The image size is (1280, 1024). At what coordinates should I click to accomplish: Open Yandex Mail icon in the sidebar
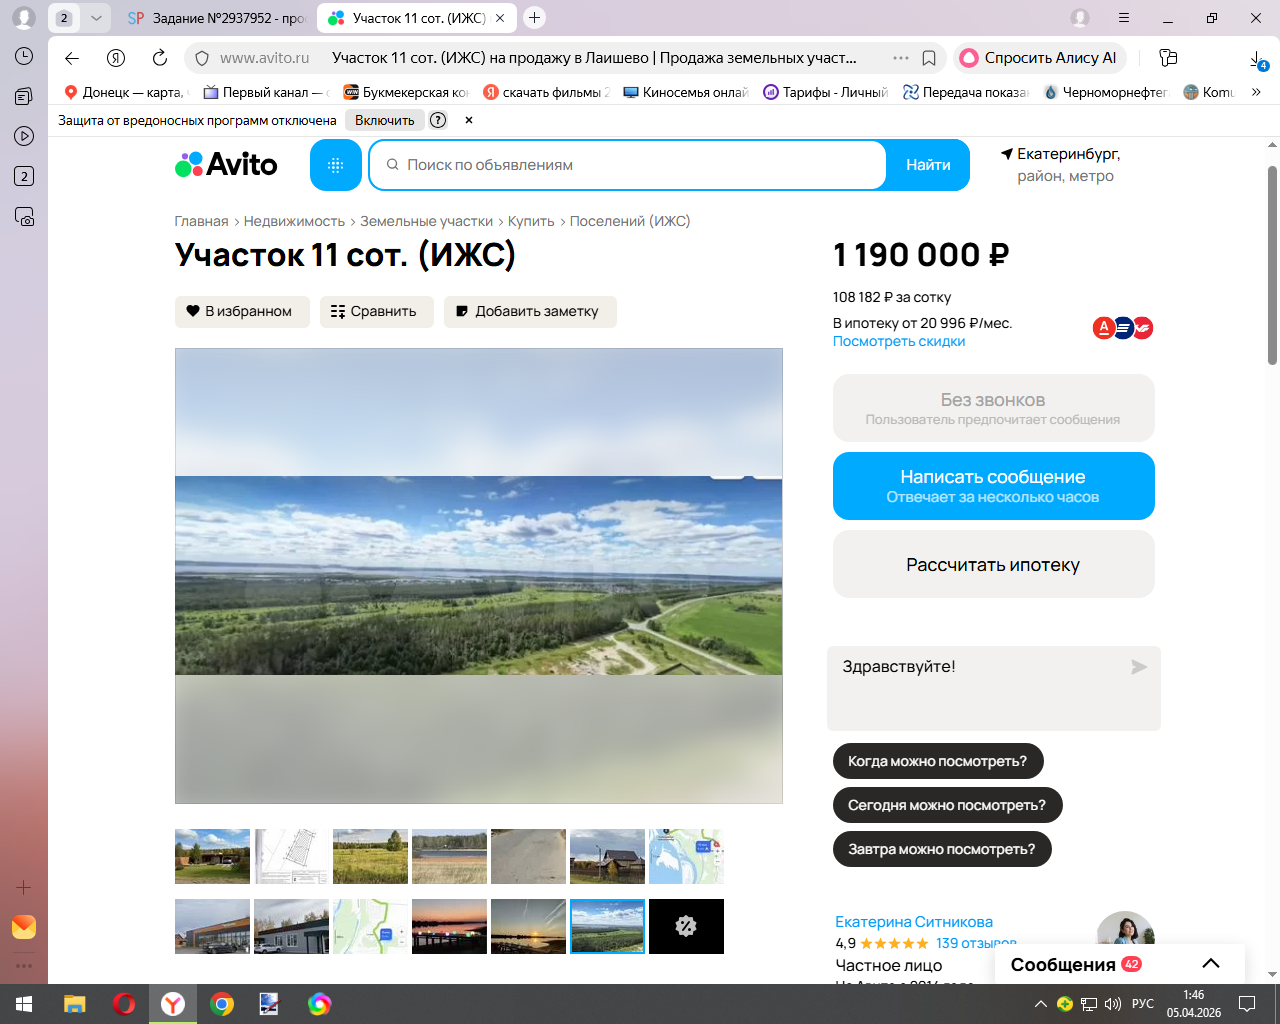(24, 927)
